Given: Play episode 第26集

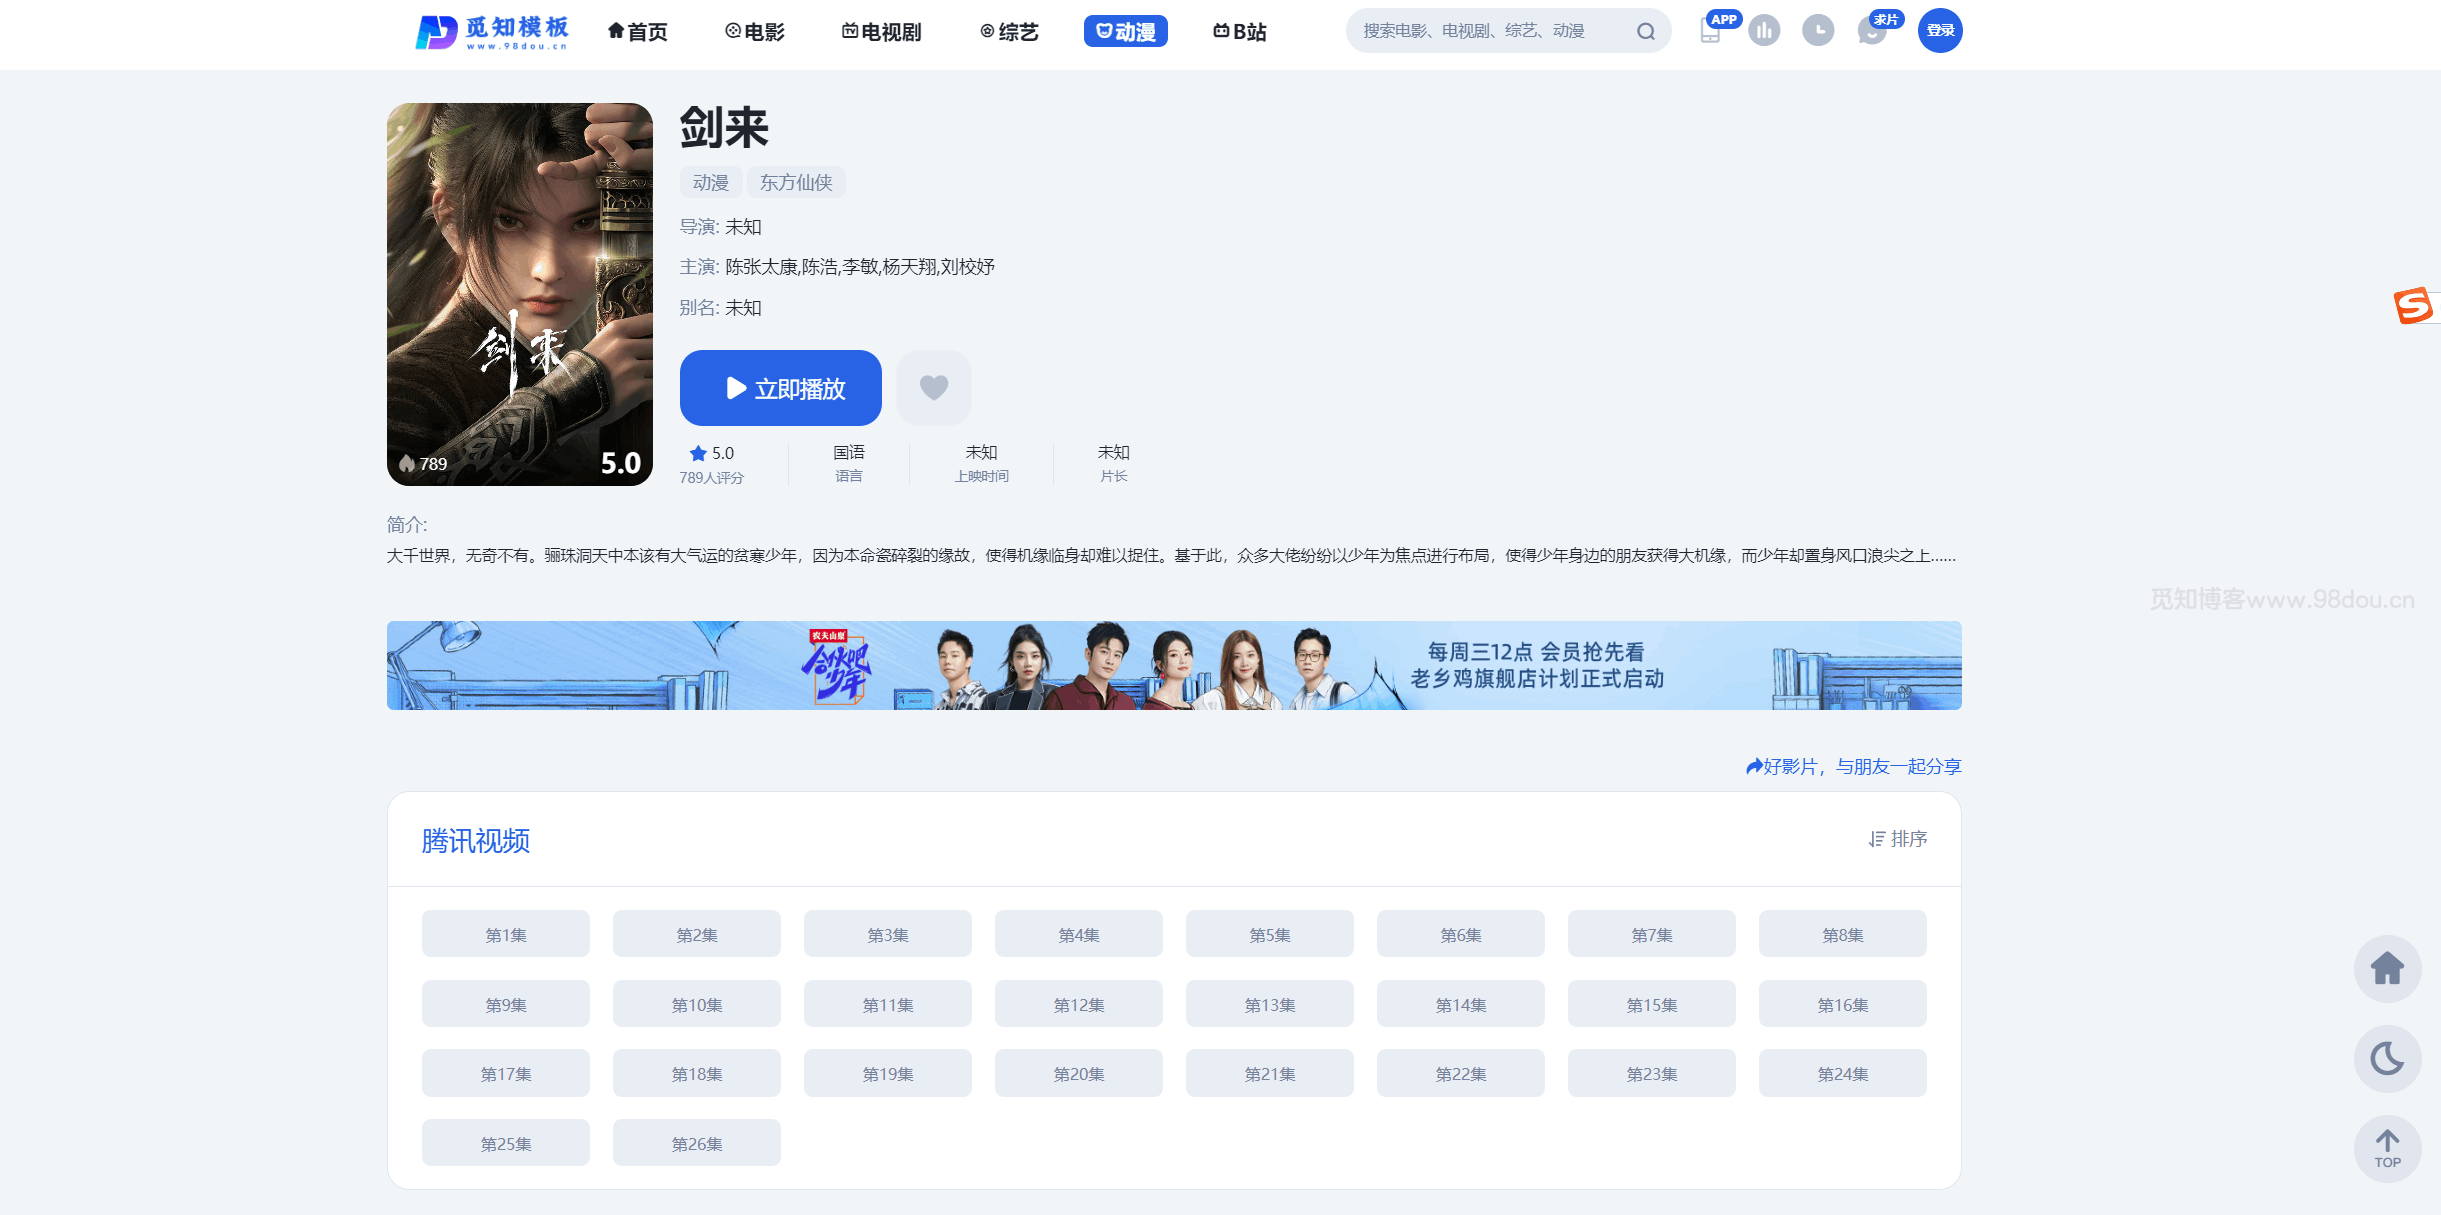Looking at the screenshot, I should pos(697,1143).
